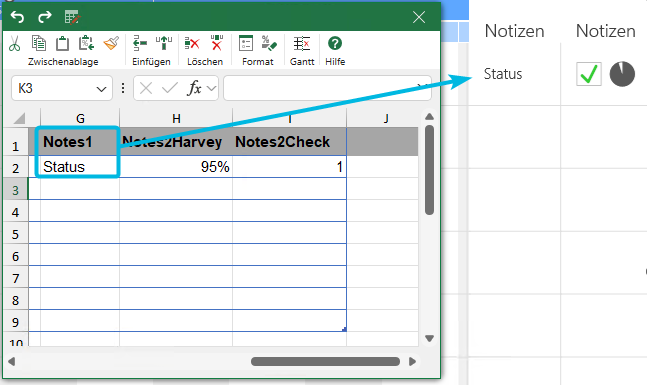
Task: Click the select-all triangle corner of grid
Action: (19, 118)
